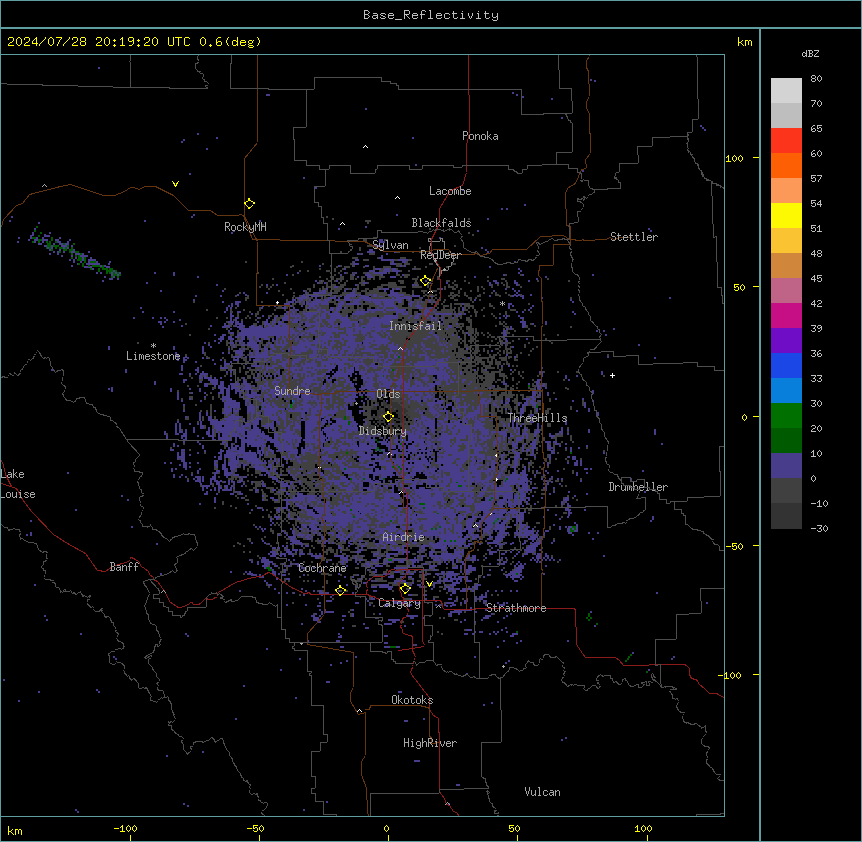Click the Lacombe city label
This screenshot has width=862, height=842.
click(450, 191)
